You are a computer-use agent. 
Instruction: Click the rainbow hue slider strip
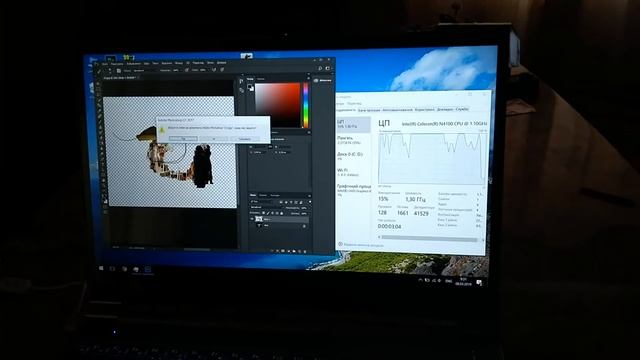click(x=305, y=105)
